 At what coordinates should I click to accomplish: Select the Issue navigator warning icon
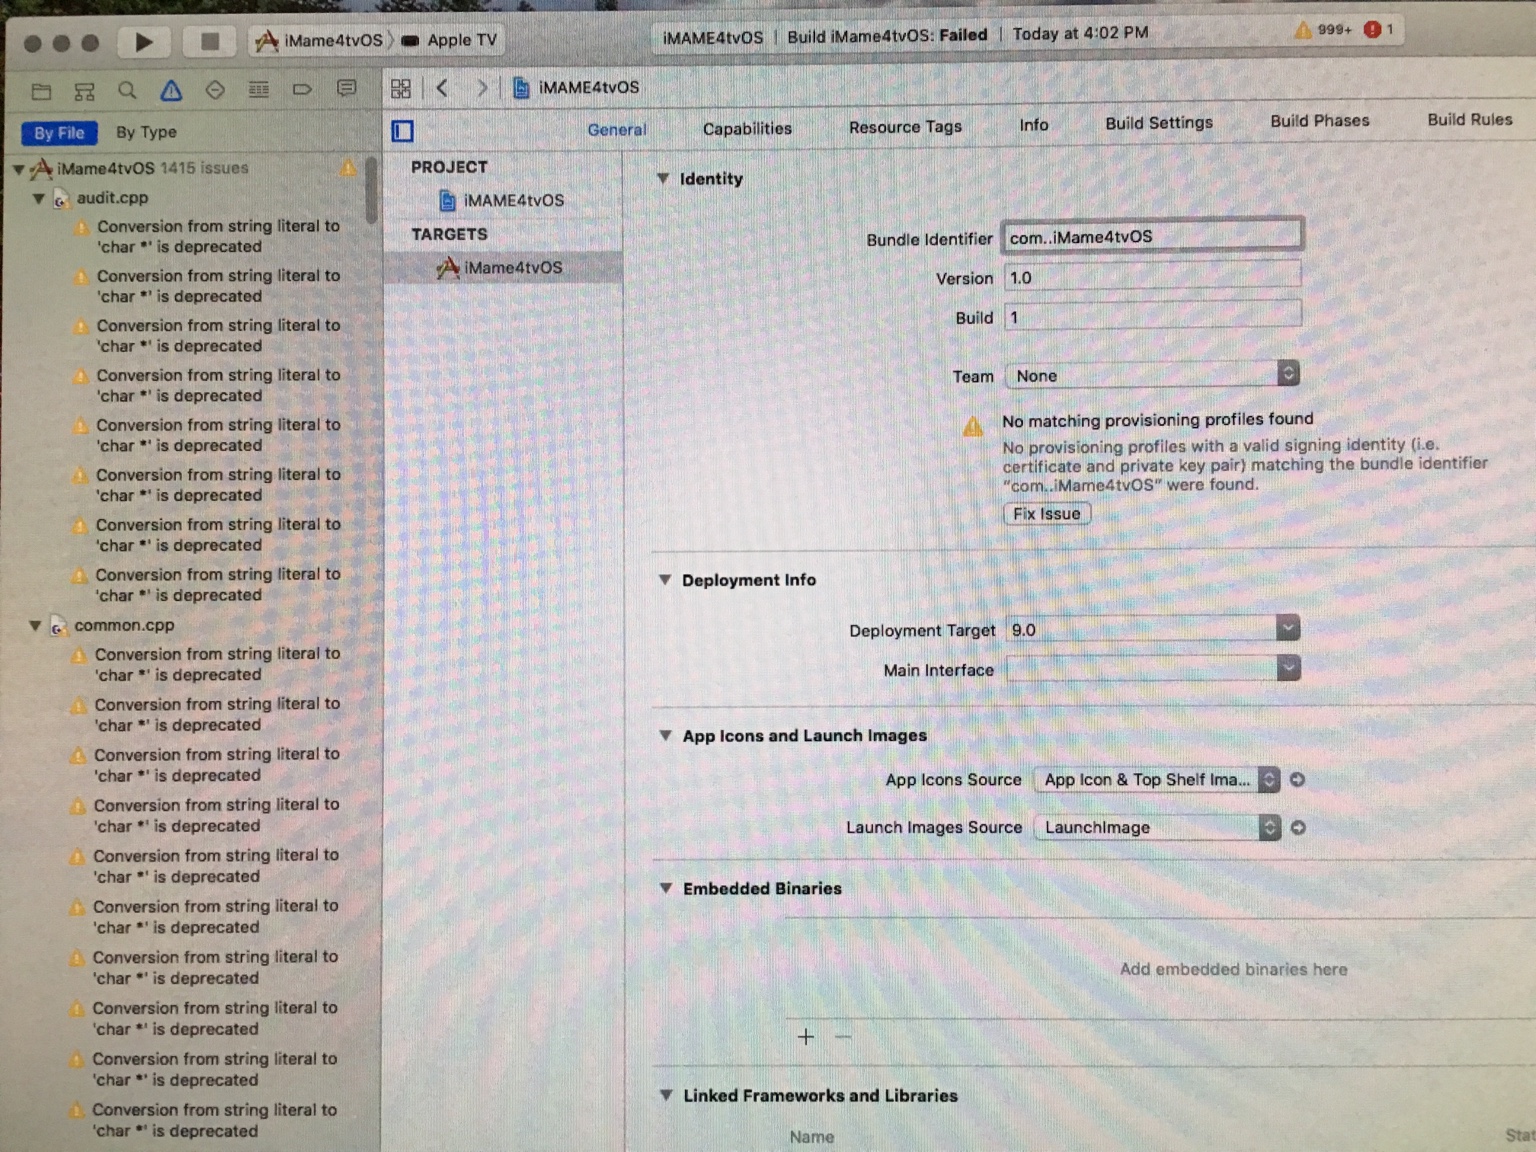tap(171, 91)
